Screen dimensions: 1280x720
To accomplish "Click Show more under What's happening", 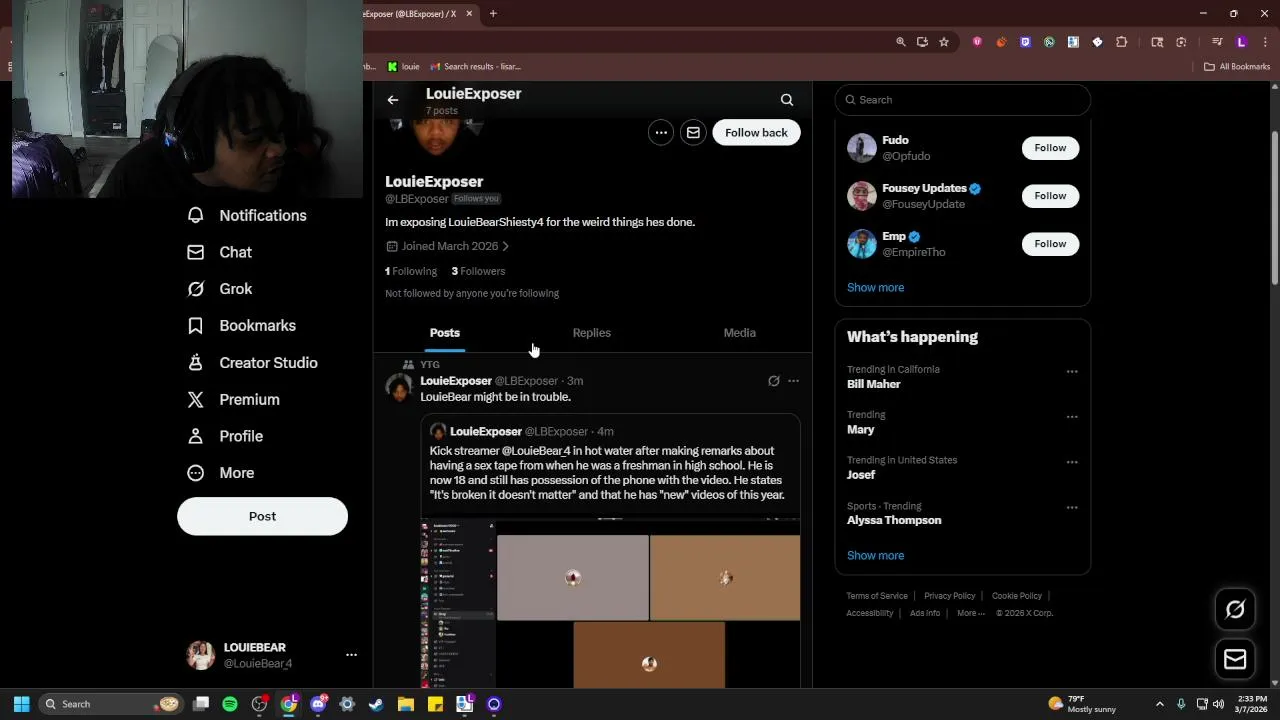I will pos(875,555).
